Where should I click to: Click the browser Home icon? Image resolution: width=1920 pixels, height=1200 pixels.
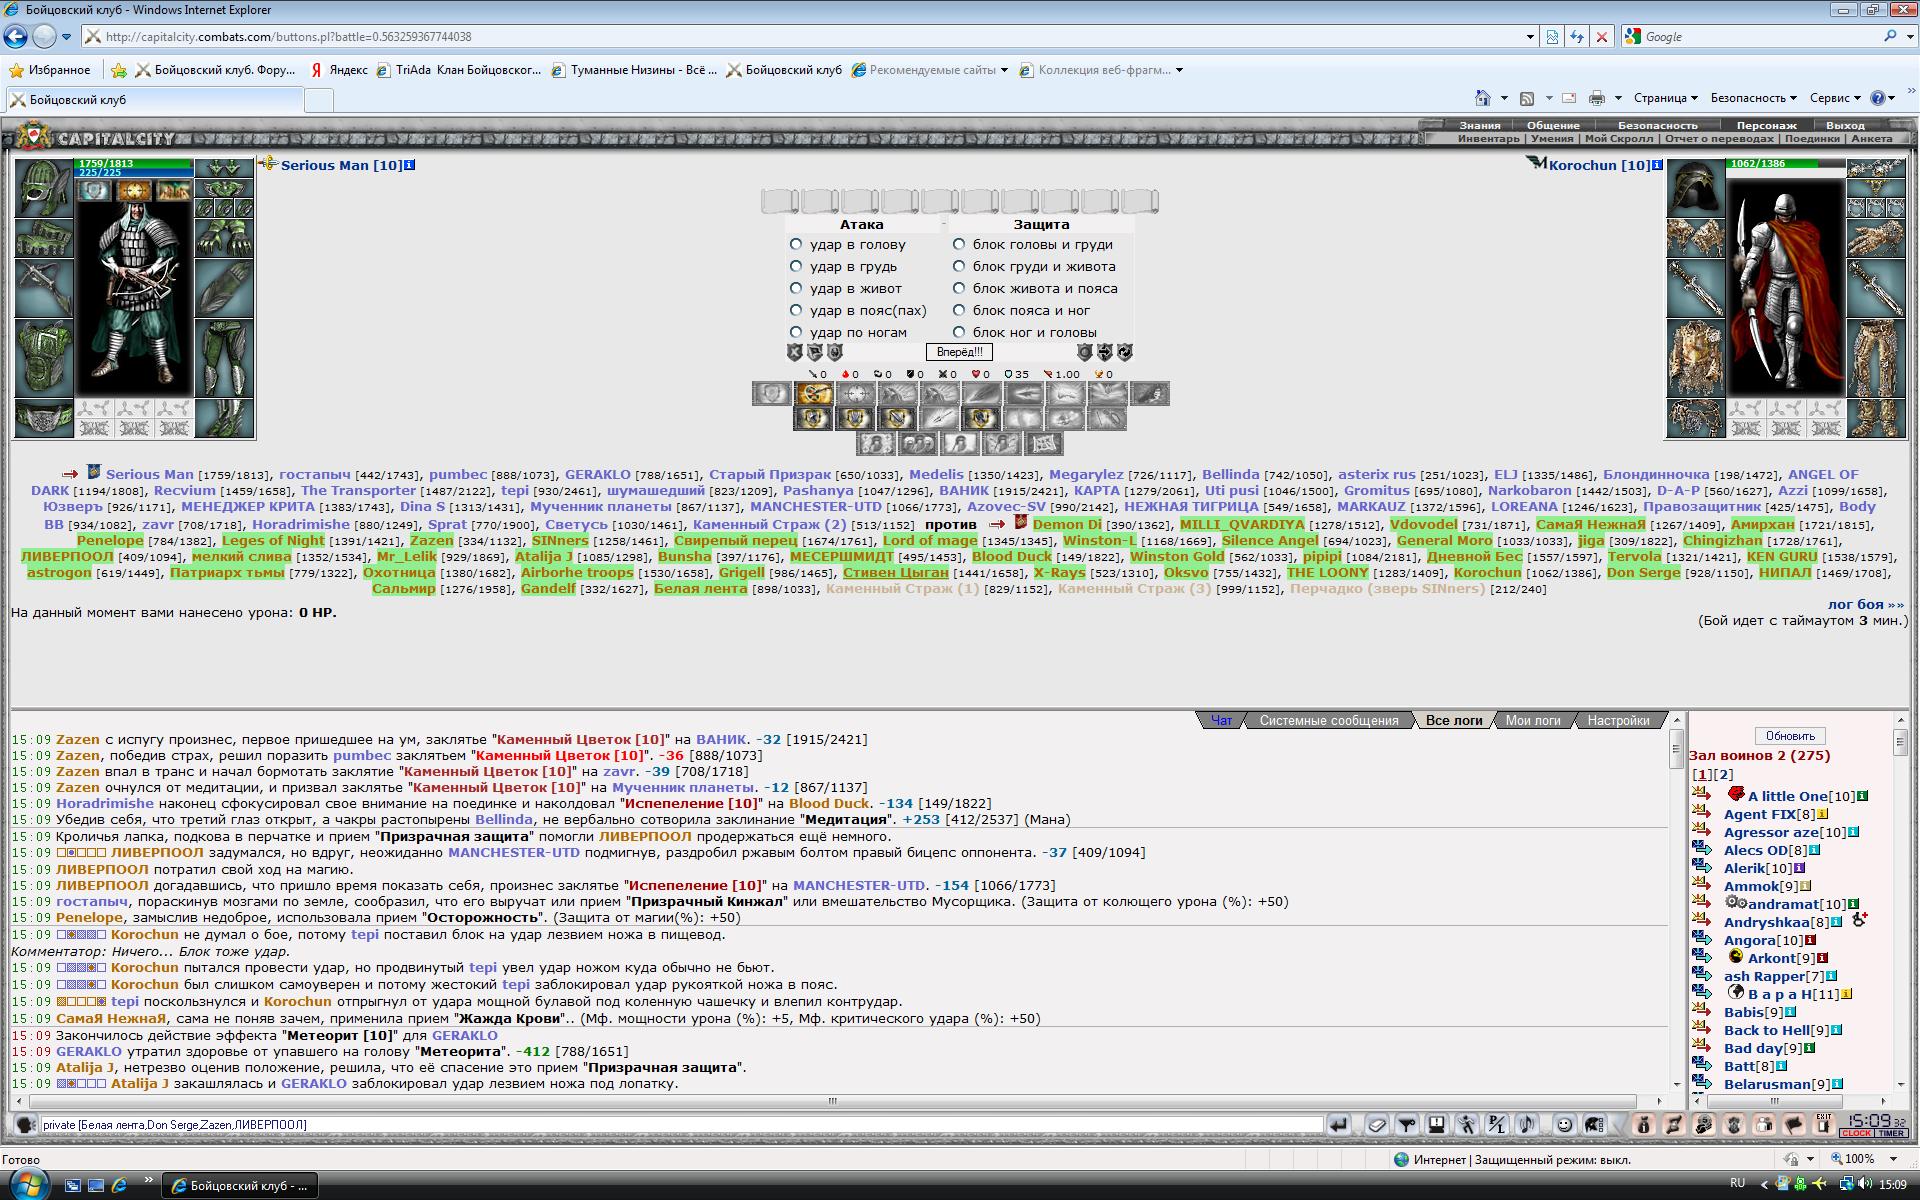tap(1483, 98)
